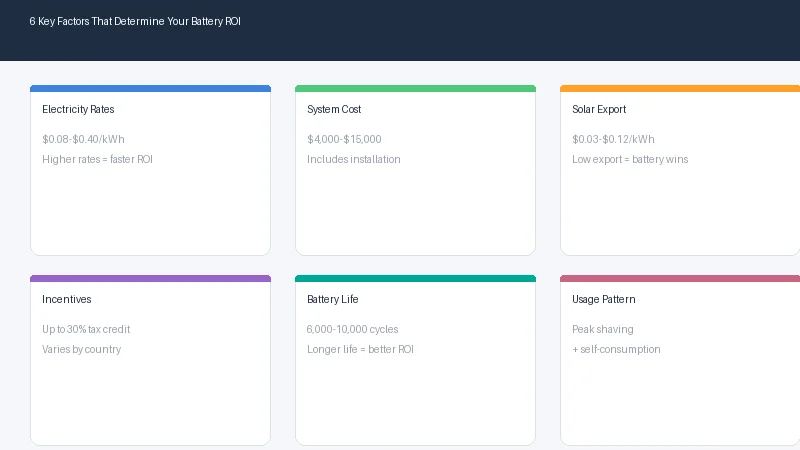Image resolution: width=800 pixels, height=450 pixels.
Task: Open the Solar Export card
Action: point(680,170)
